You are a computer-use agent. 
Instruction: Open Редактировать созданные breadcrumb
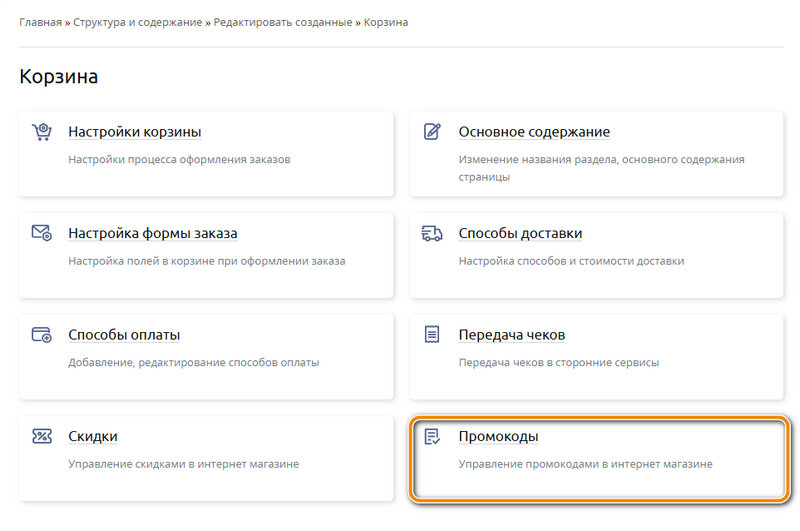(x=281, y=22)
